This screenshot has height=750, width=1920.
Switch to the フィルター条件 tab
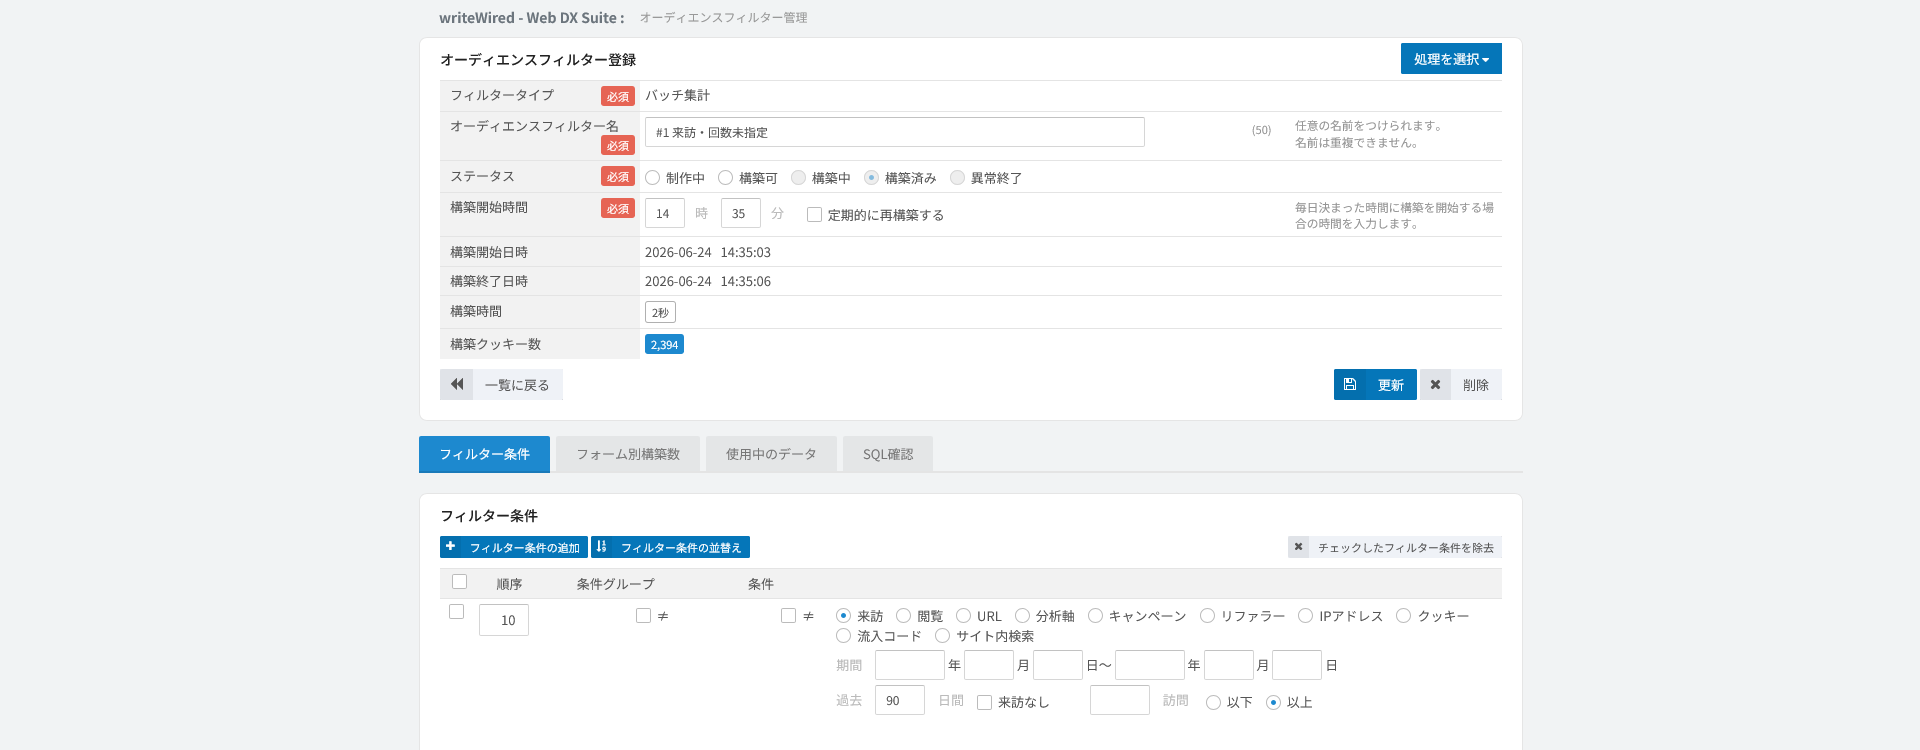click(x=484, y=454)
